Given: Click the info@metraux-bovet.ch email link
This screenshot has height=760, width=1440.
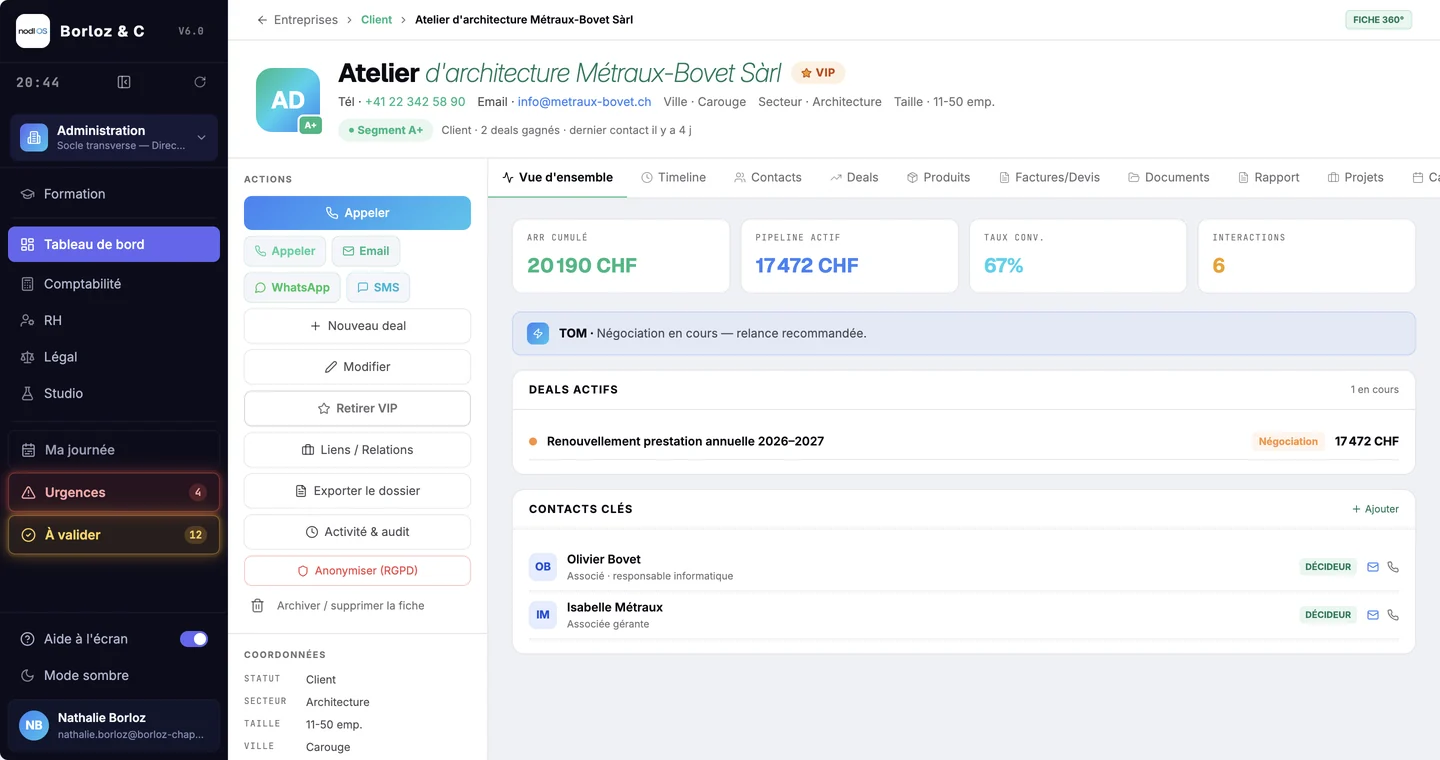Looking at the screenshot, I should (584, 102).
